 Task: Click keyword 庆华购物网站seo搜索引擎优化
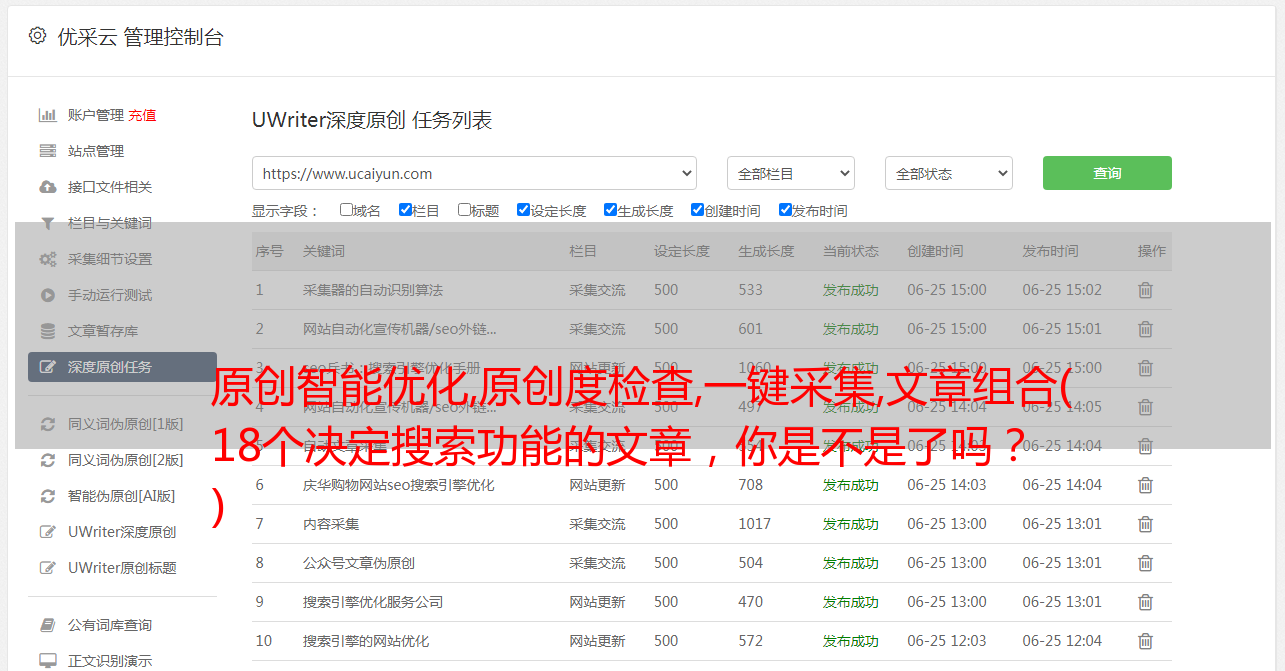pos(398,485)
